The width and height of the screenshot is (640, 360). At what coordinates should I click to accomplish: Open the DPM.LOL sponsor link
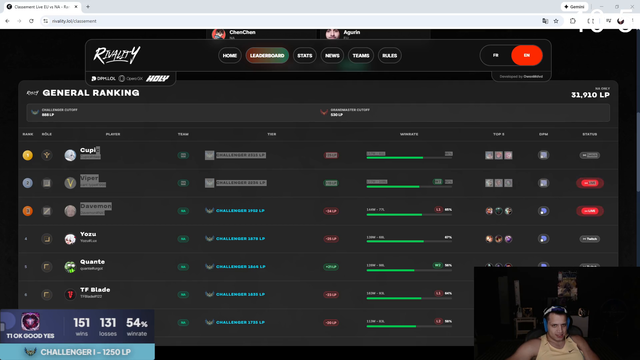point(103,78)
